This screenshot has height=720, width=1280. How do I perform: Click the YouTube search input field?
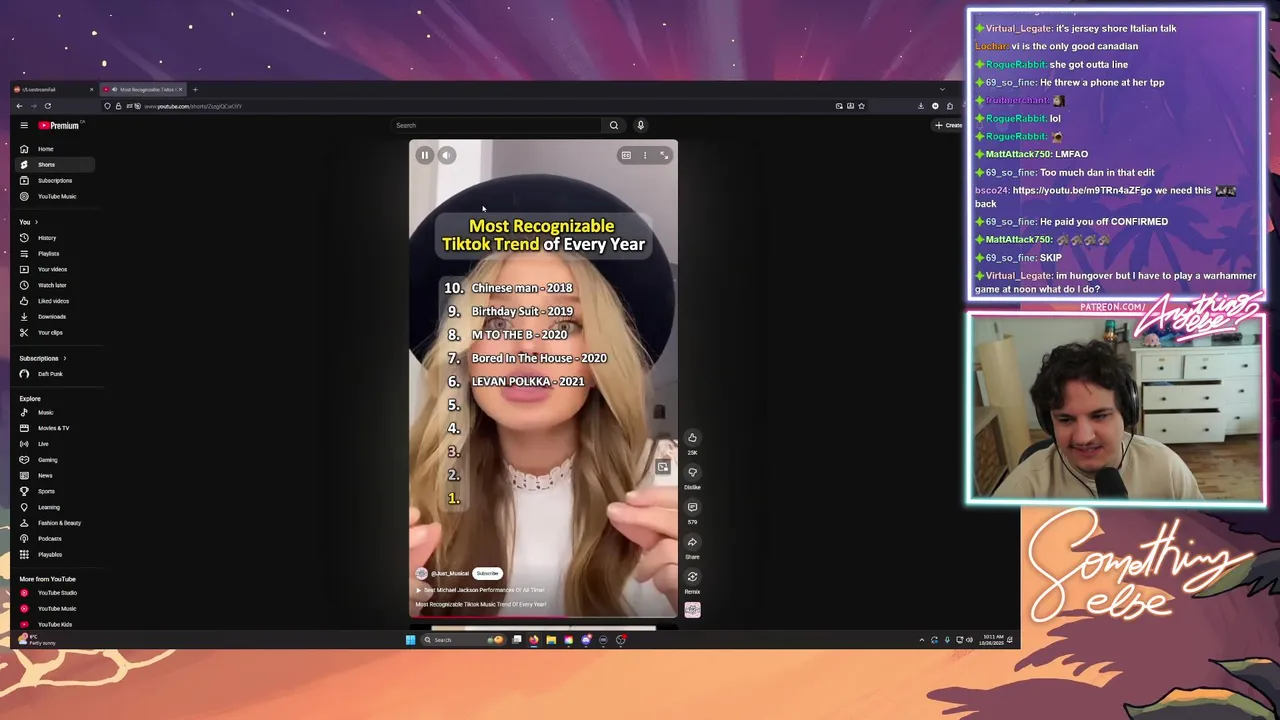[x=497, y=125]
